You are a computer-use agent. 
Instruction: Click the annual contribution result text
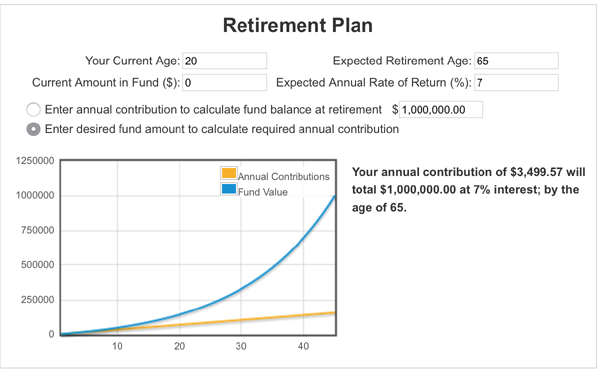tap(468, 190)
